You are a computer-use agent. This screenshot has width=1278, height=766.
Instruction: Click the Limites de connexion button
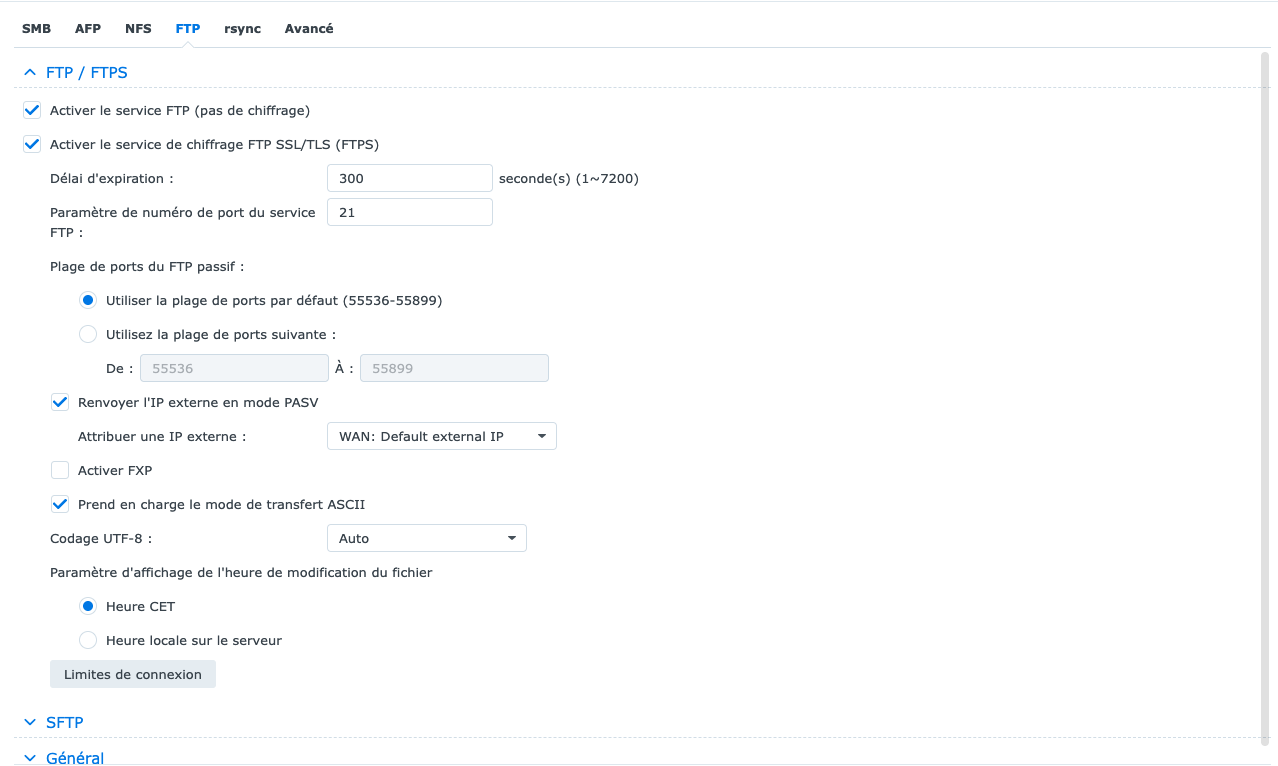pos(133,675)
